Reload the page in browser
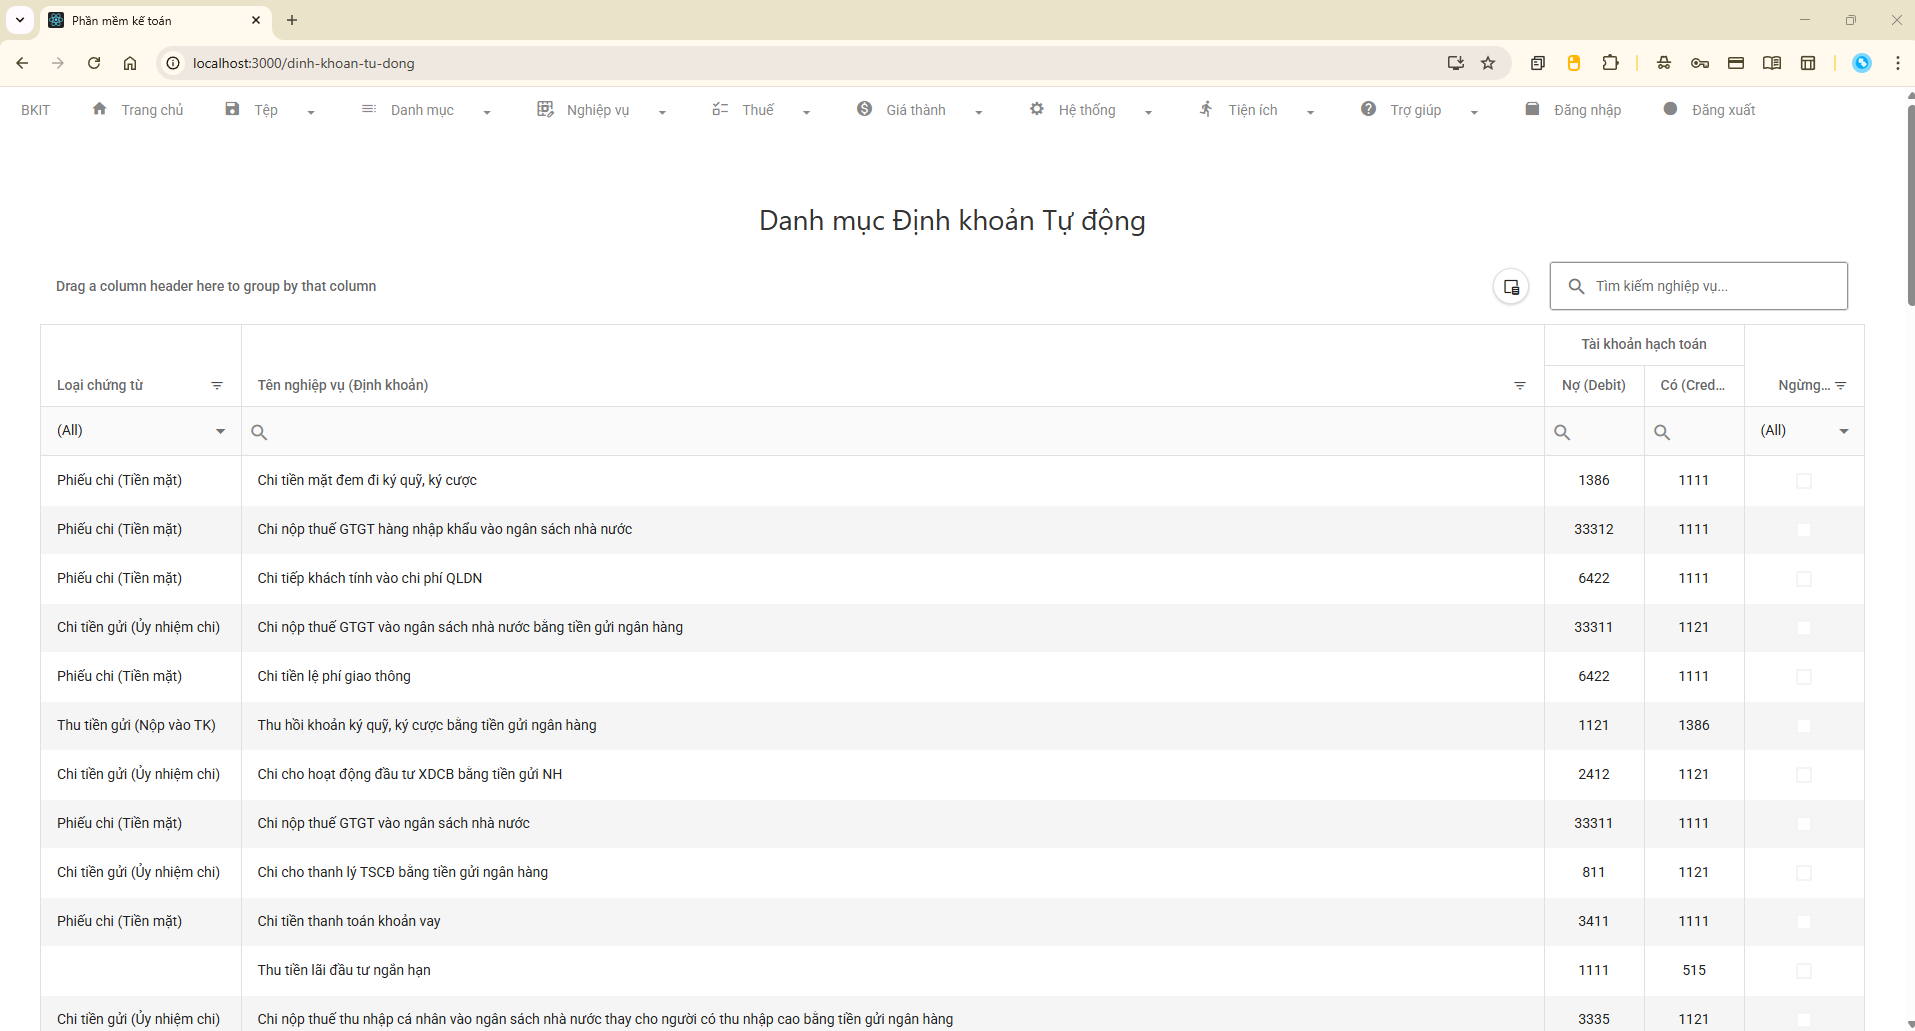The height and width of the screenshot is (1031, 1915). click(x=94, y=63)
